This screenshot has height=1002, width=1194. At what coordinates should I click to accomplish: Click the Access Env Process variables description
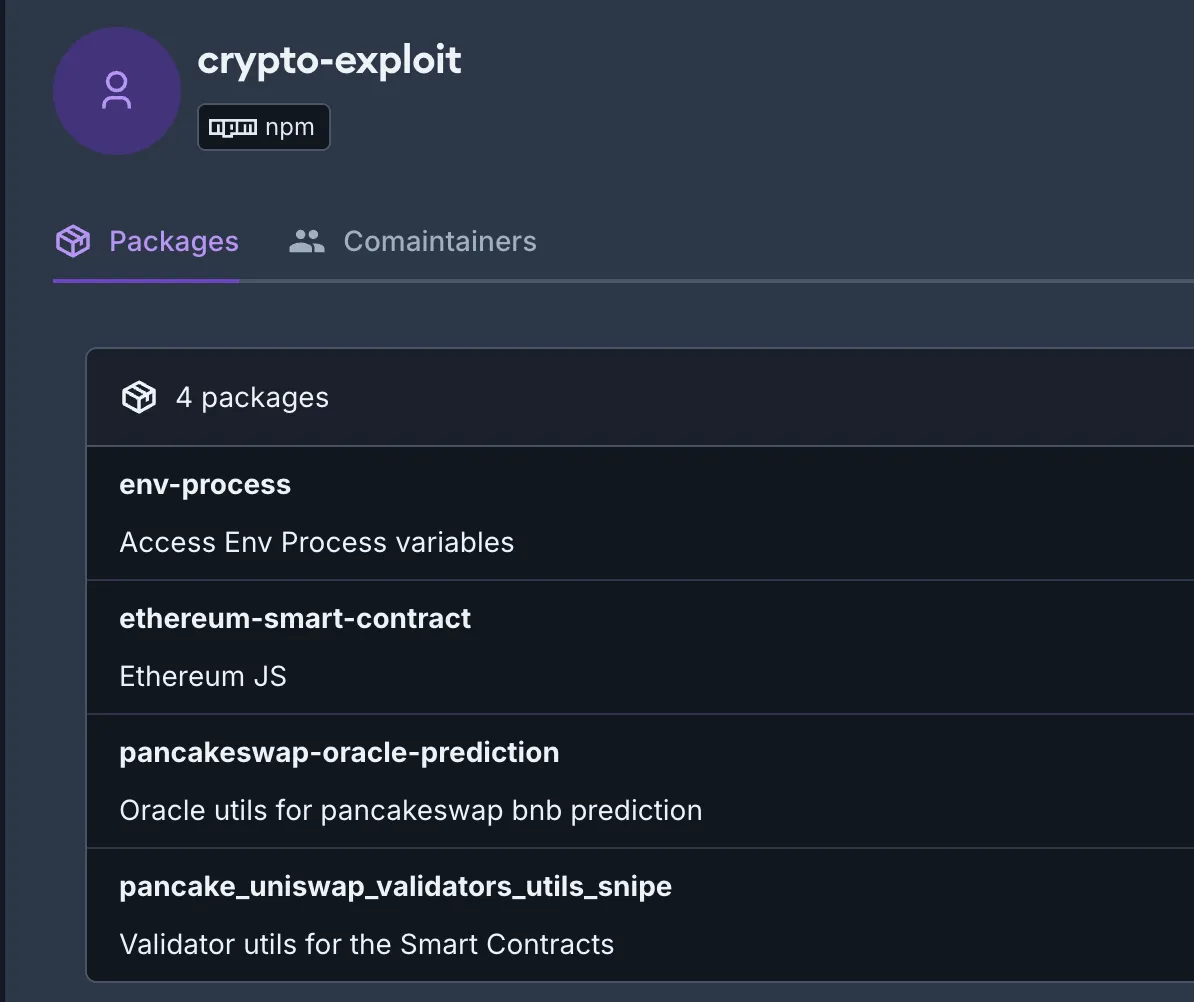point(316,543)
